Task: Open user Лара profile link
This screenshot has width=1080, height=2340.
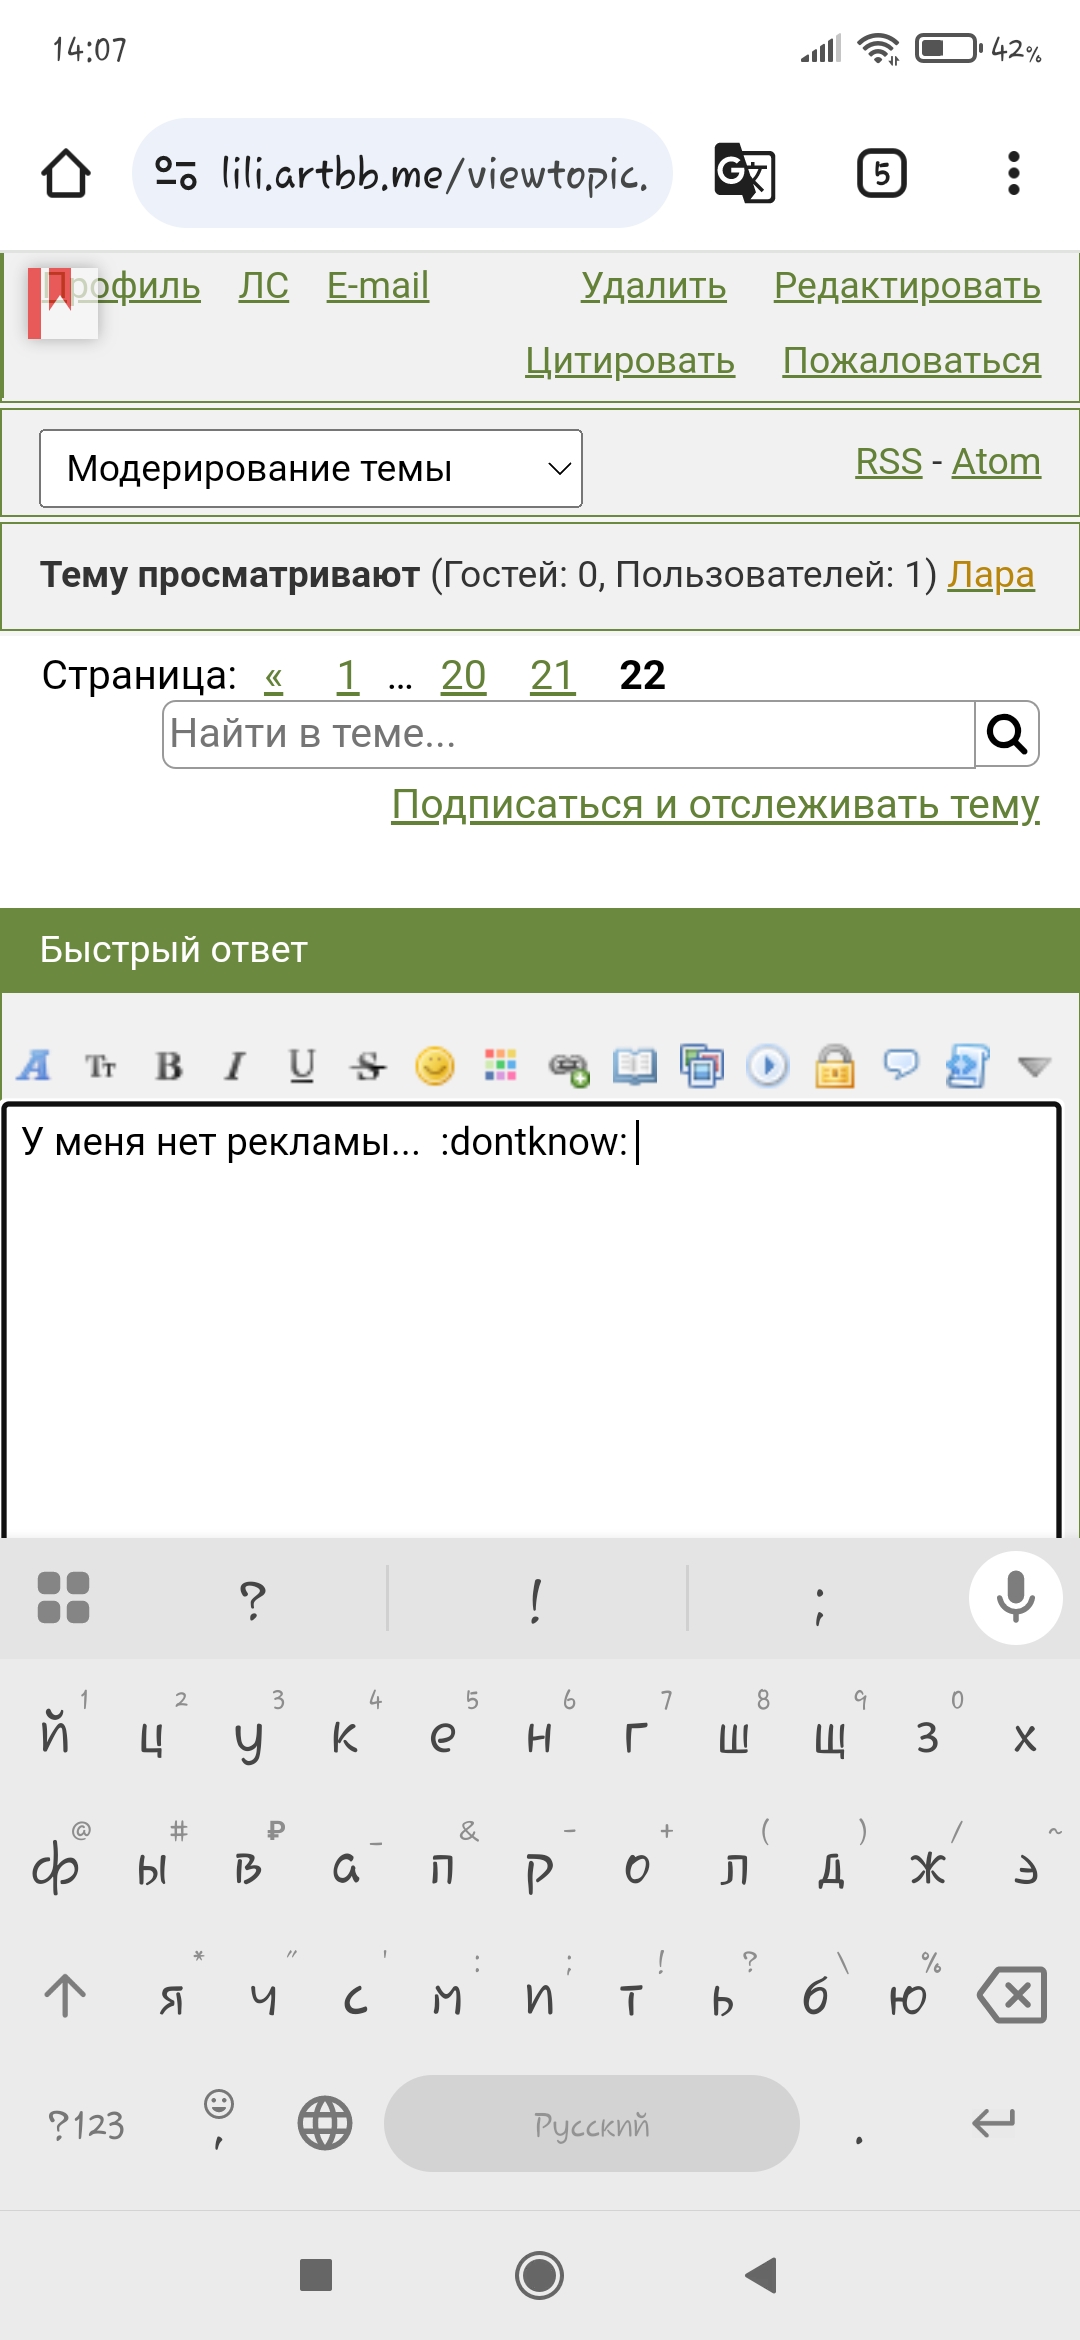Action: tap(991, 575)
